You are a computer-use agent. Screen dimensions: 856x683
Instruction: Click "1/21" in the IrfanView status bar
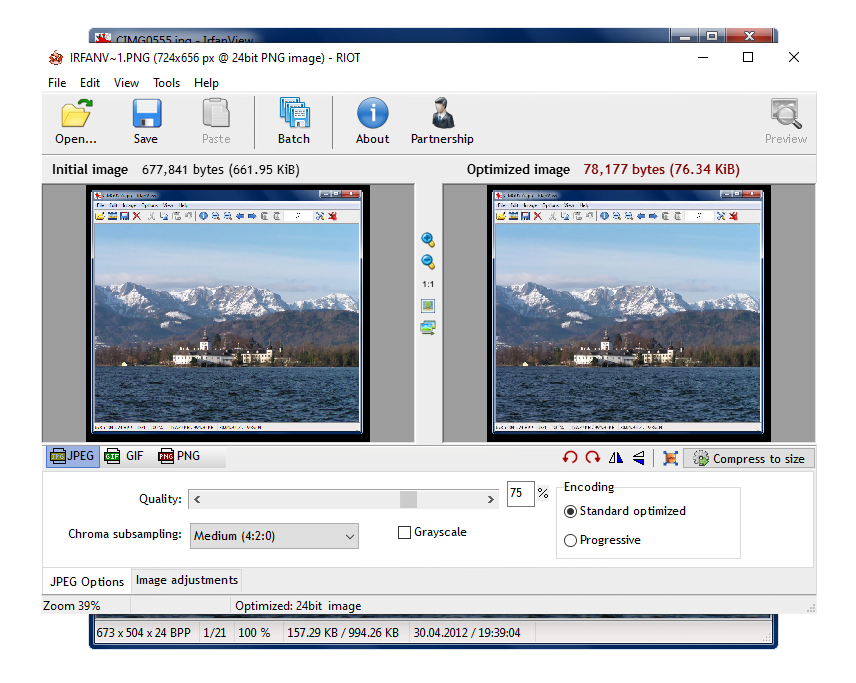click(215, 633)
